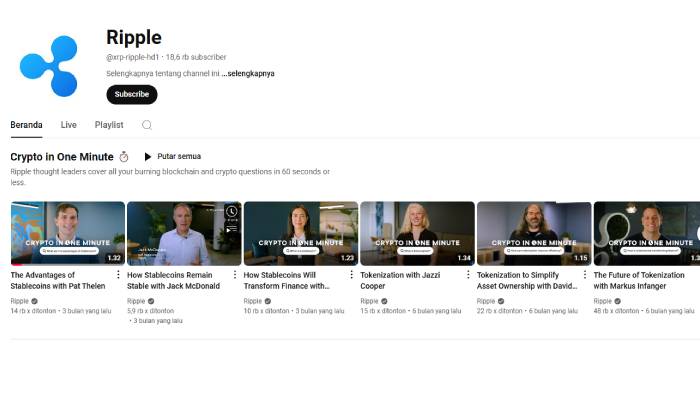Click the play icon beside Putar semua
Image resolution: width=700 pixels, height=400 pixels.
click(x=148, y=157)
